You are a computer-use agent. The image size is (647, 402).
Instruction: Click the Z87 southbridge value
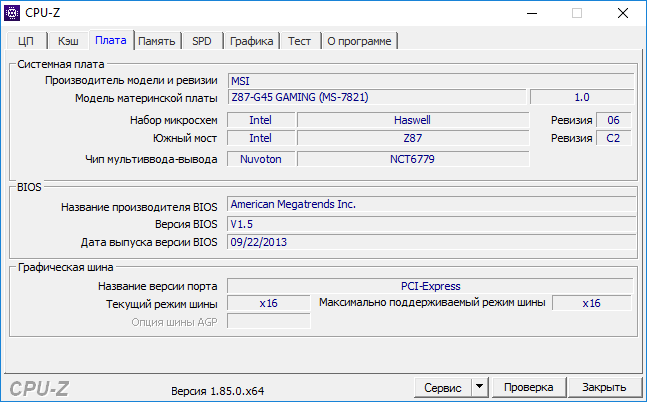pyautogui.click(x=413, y=138)
